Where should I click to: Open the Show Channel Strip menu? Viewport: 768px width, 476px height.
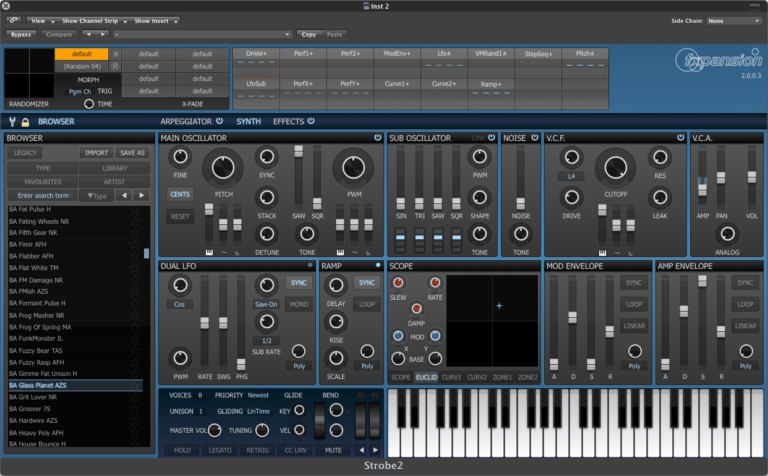tap(93, 20)
